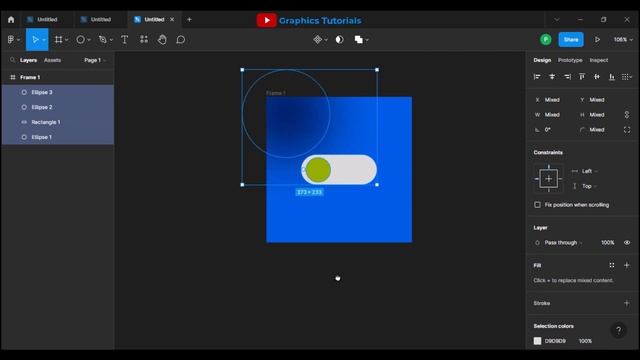
Task: Select the Ellipse 1 layer
Action: pyautogui.click(x=58, y=137)
